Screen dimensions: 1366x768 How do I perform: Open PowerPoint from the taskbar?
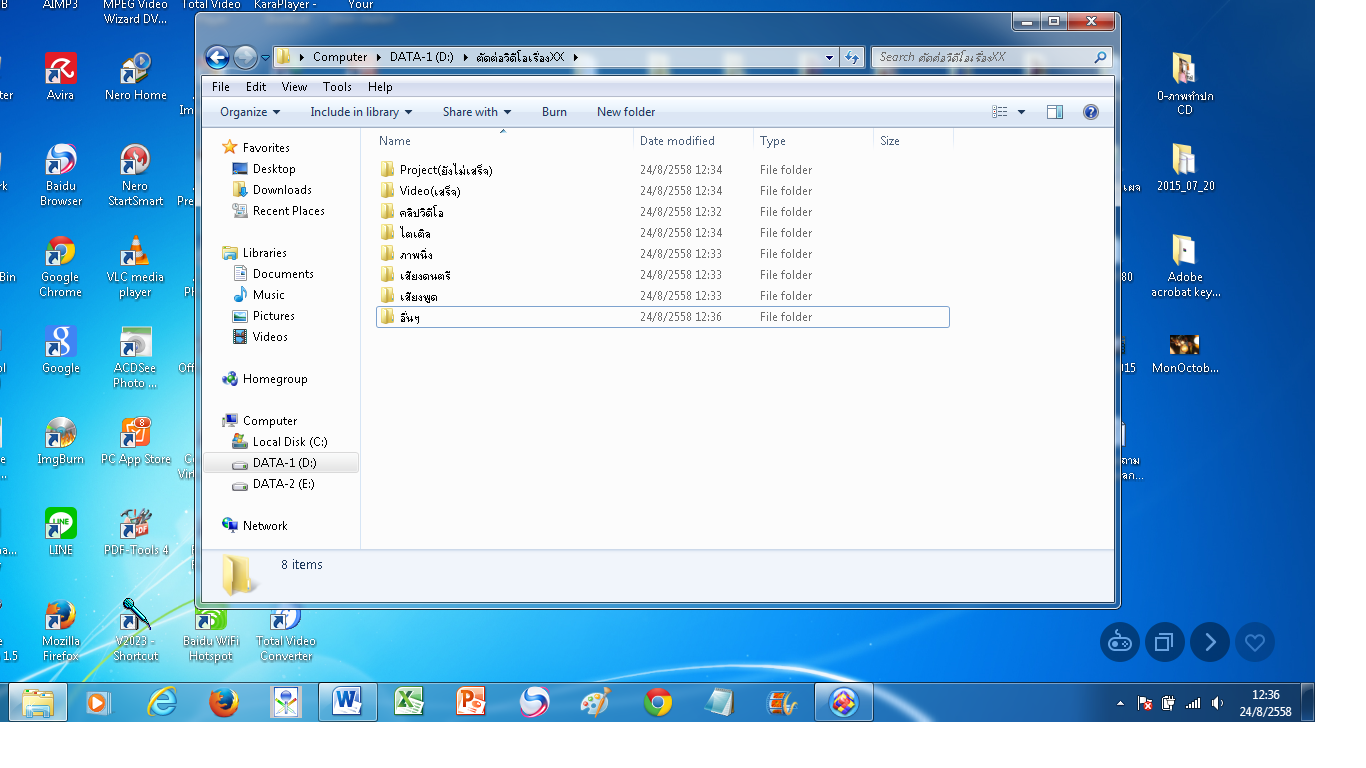pyautogui.click(x=470, y=702)
